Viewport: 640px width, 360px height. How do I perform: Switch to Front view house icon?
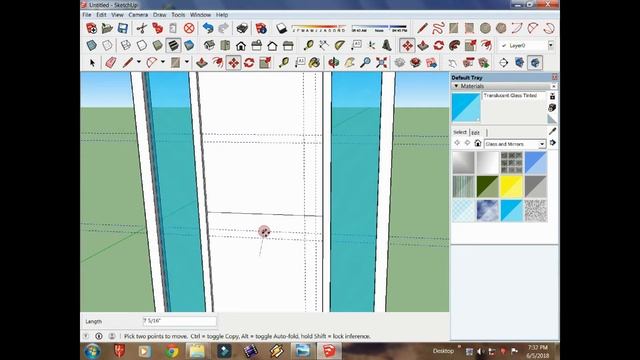pos(241,45)
